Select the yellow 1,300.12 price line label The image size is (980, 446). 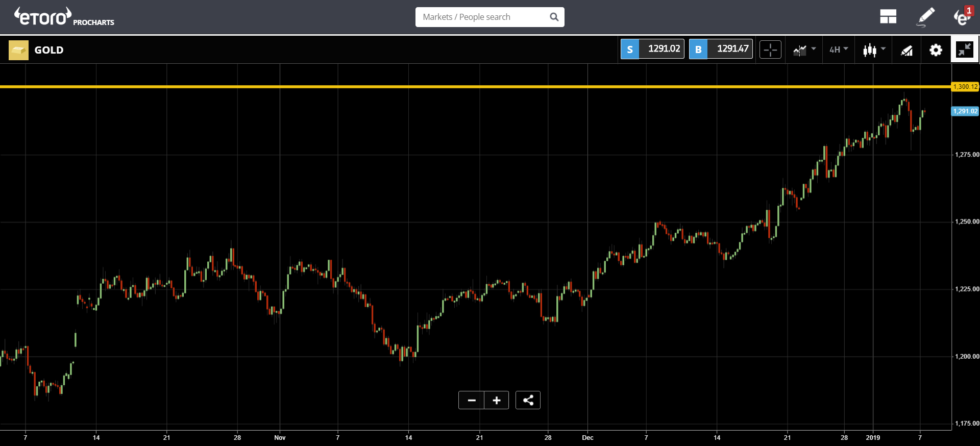coord(965,87)
